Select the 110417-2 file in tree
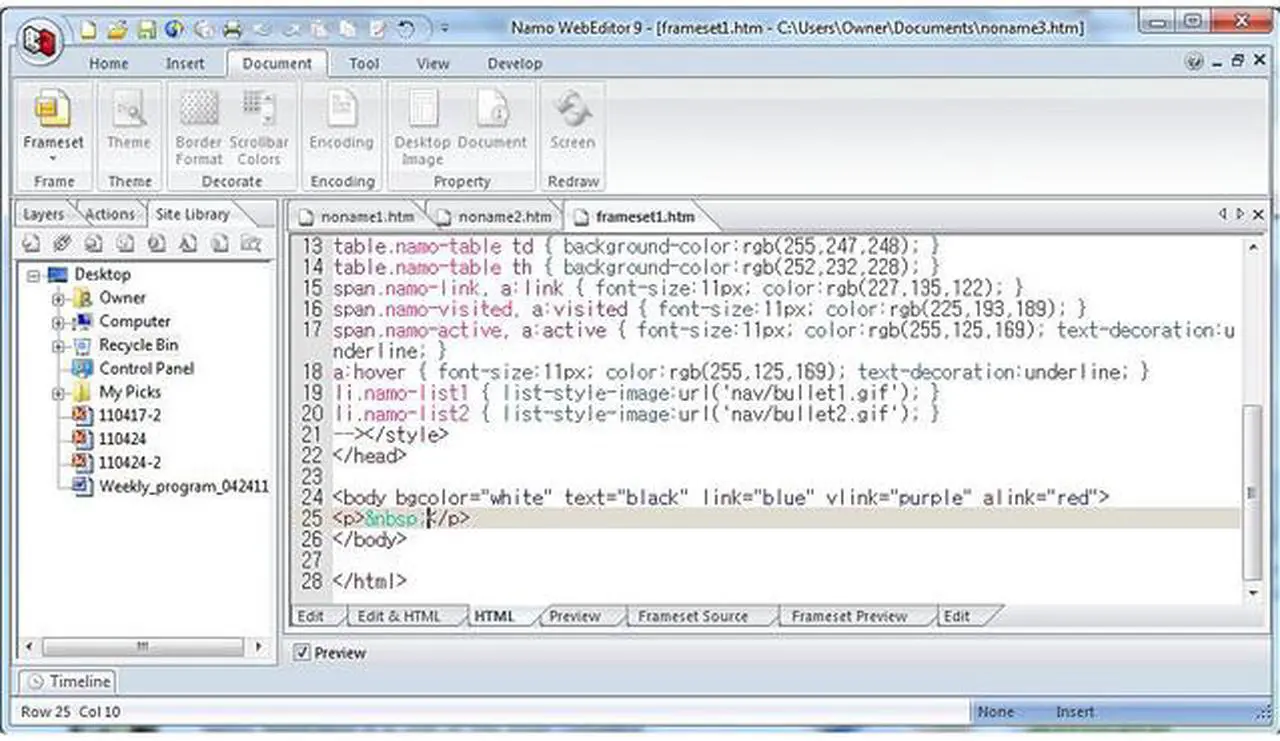1280x741 pixels. coord(130,415)
